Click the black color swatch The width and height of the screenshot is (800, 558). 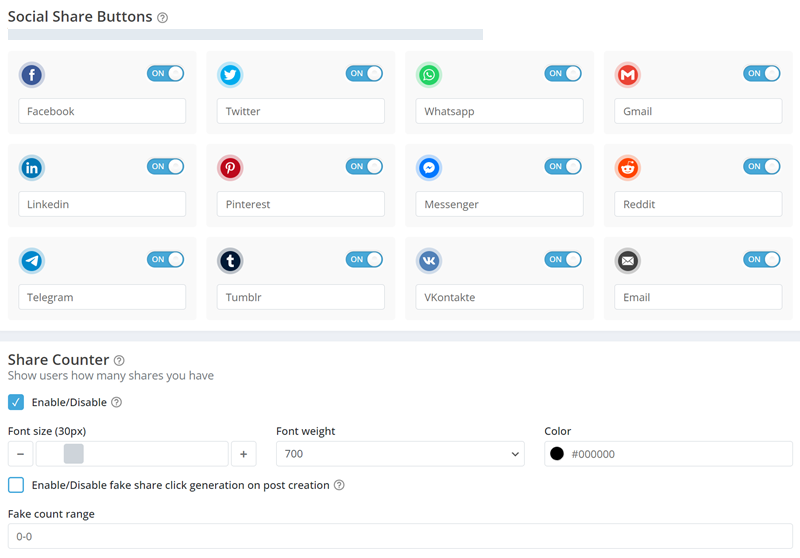coord(557,453)
